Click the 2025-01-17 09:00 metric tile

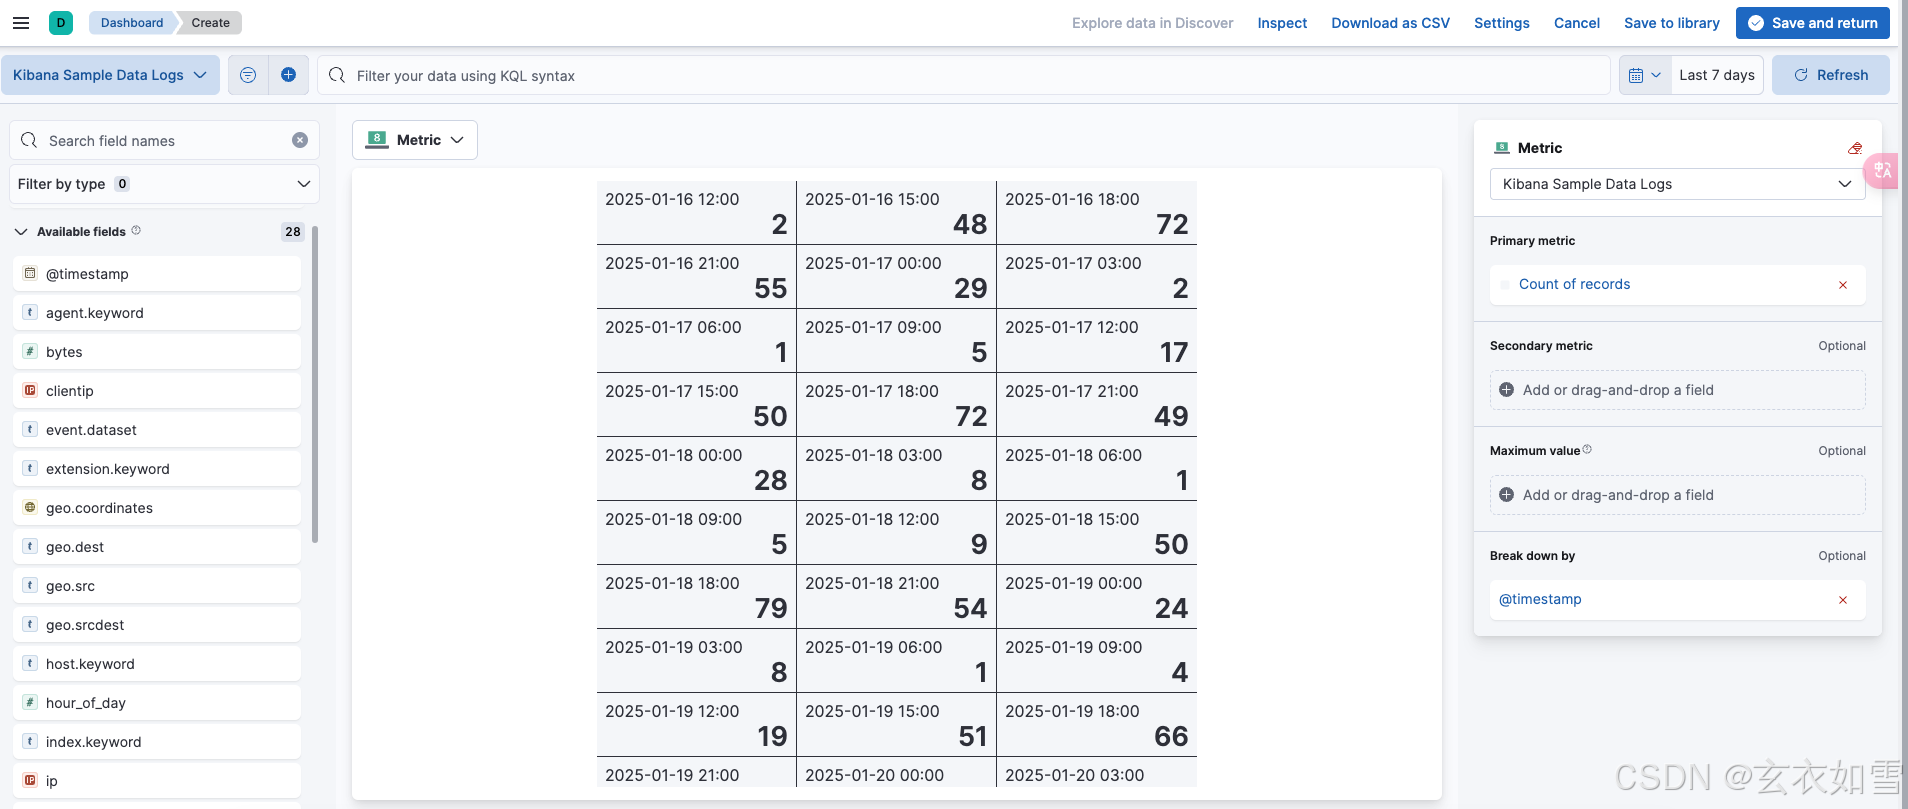click(x=896, y=340)
